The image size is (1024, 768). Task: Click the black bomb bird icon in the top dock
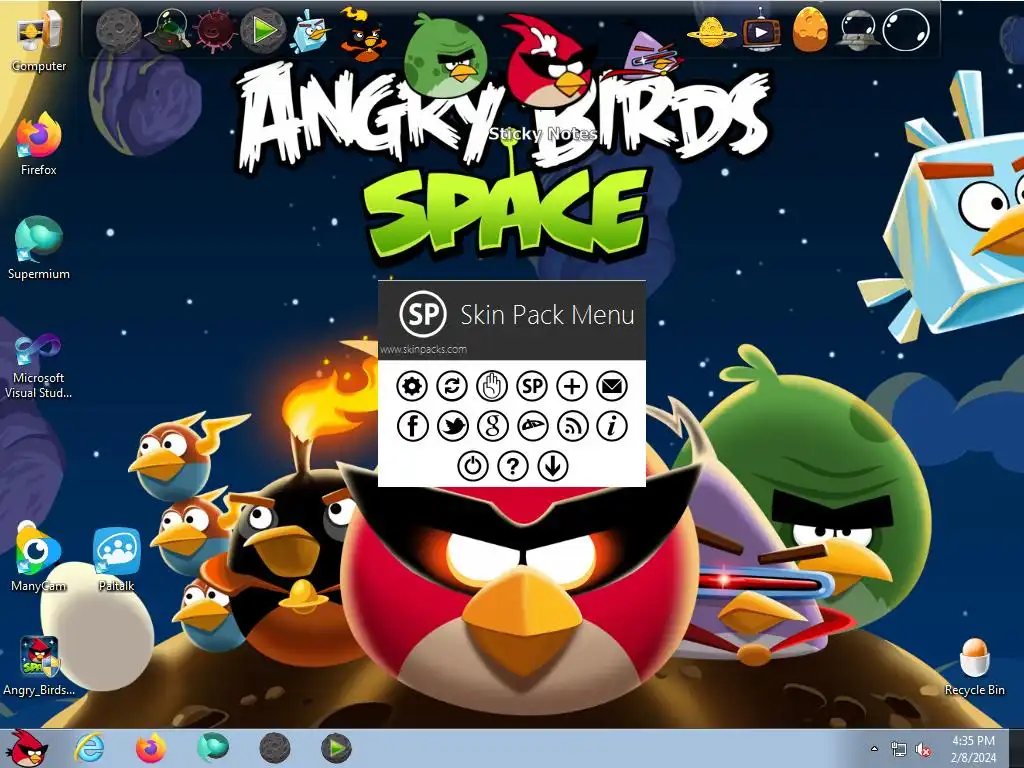point(362,33)
